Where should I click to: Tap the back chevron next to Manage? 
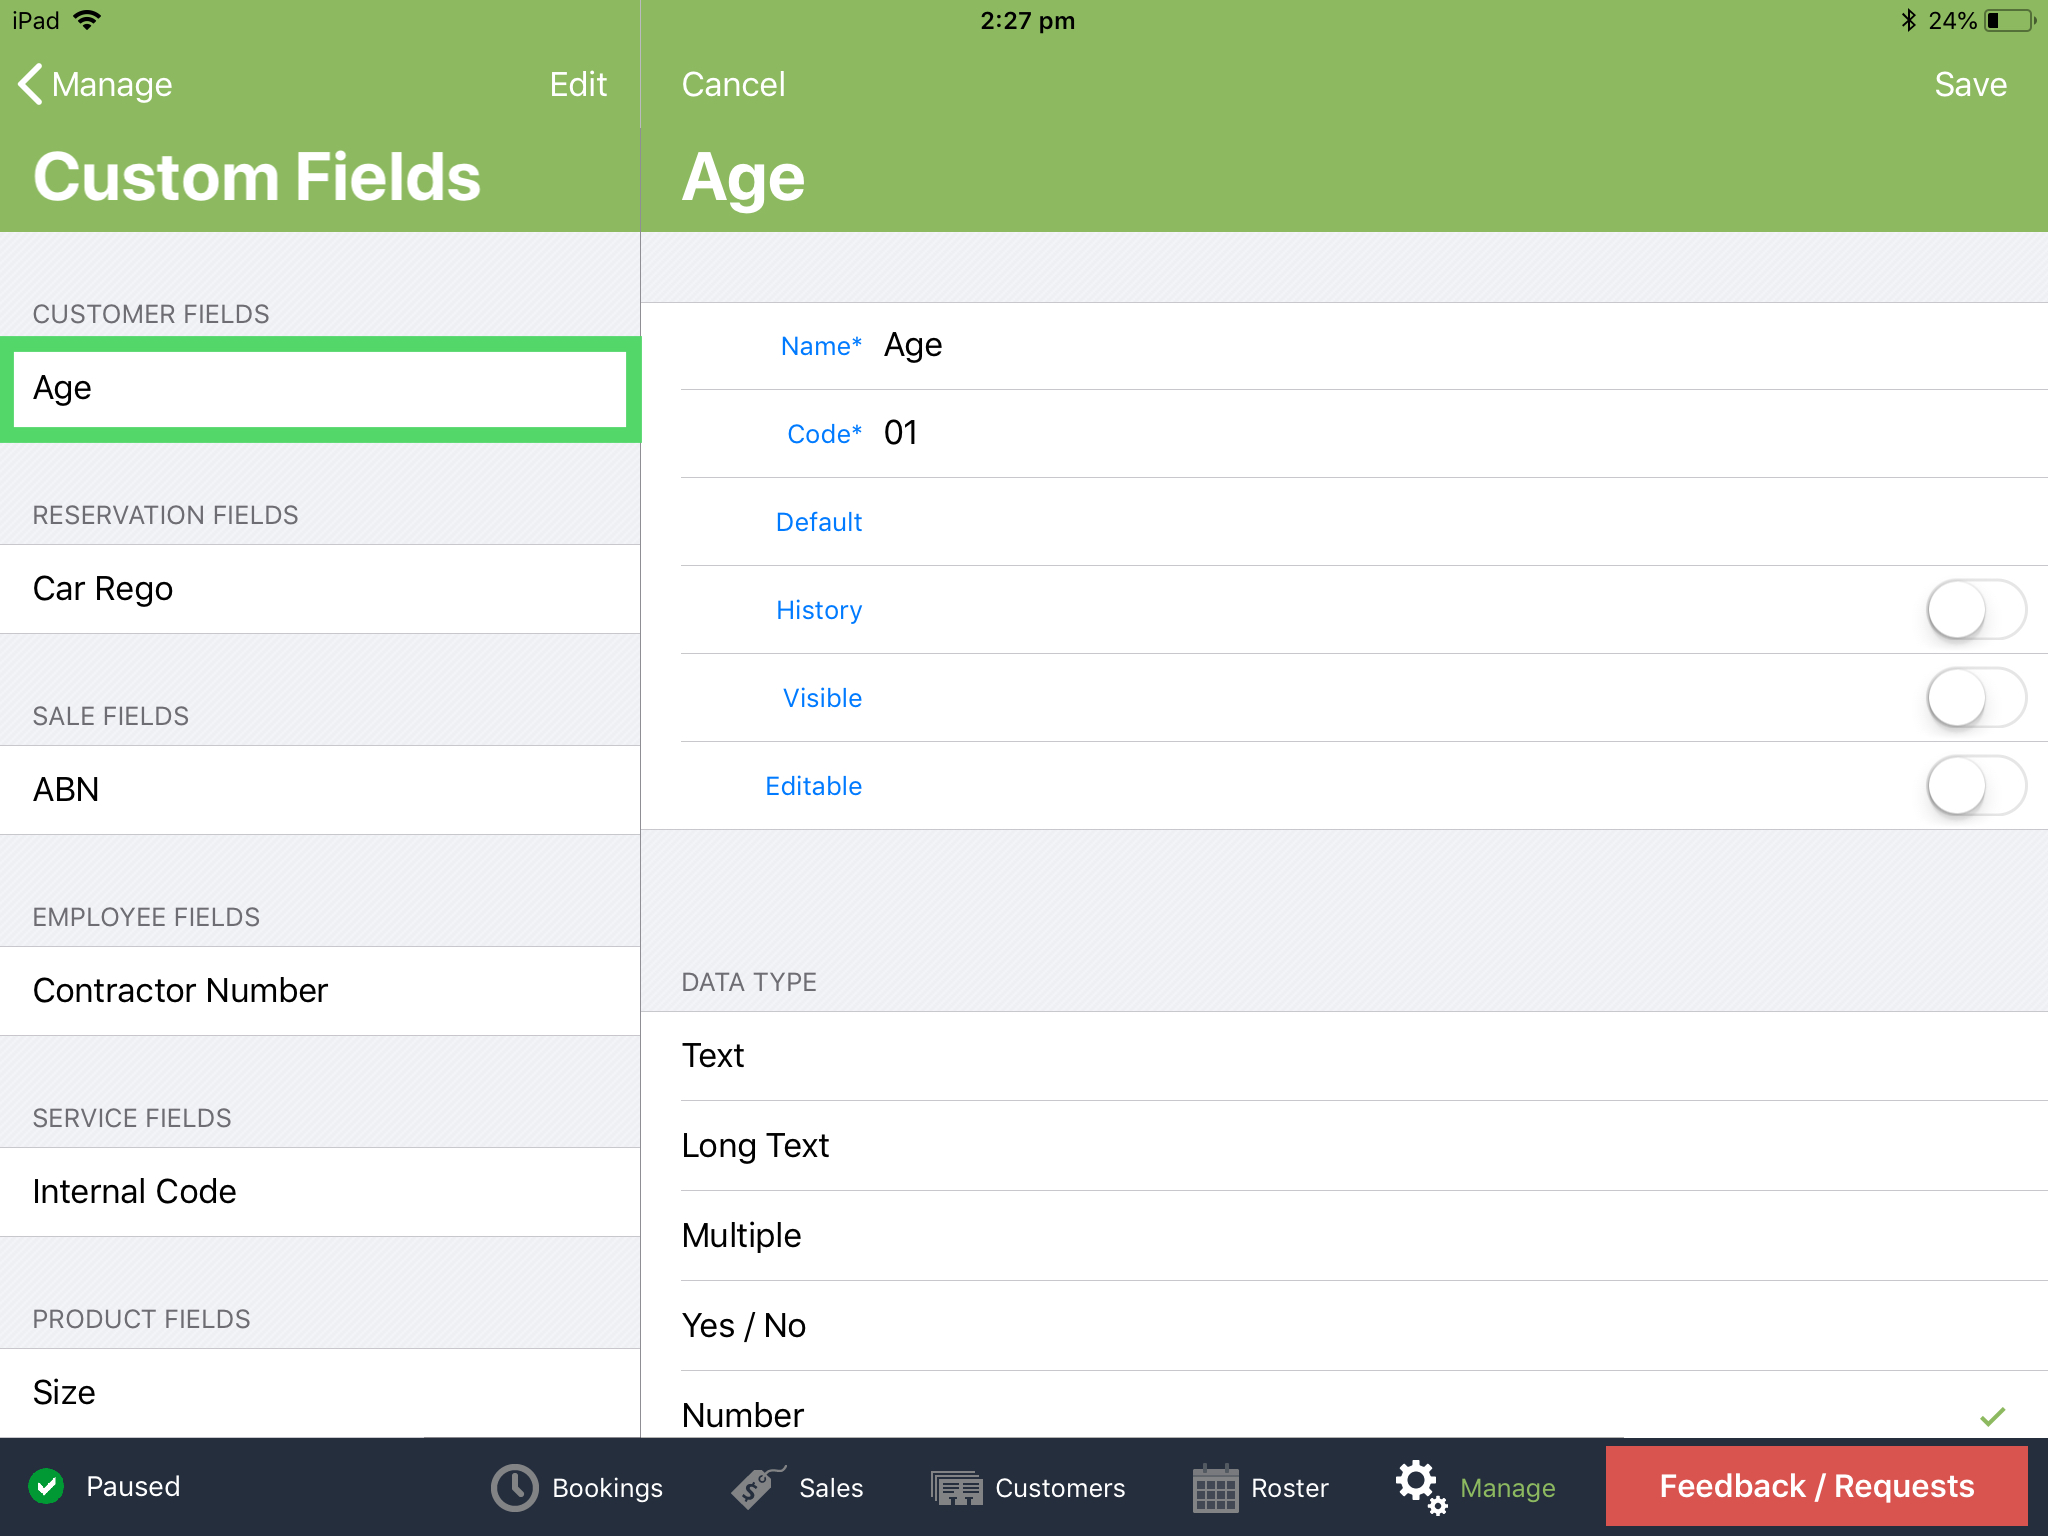click(x=30, y=84)
